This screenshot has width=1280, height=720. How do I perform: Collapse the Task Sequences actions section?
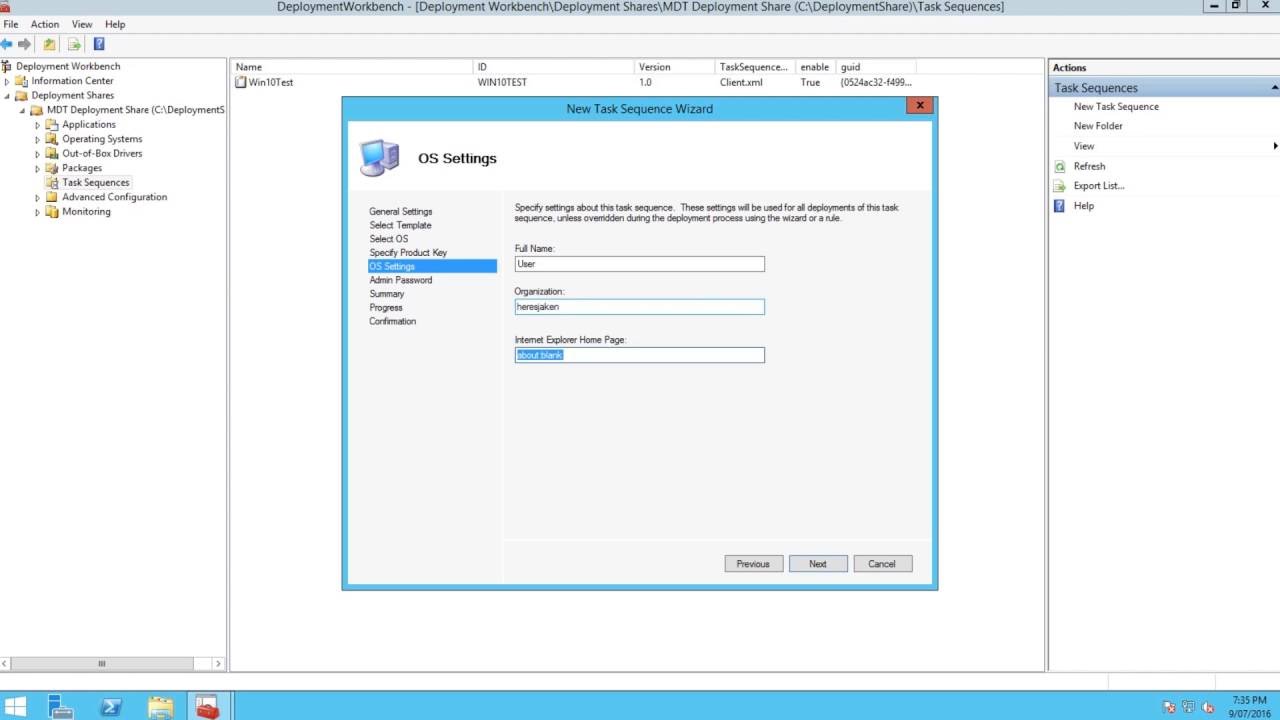pyautogui.click(x=1275, y=88)
